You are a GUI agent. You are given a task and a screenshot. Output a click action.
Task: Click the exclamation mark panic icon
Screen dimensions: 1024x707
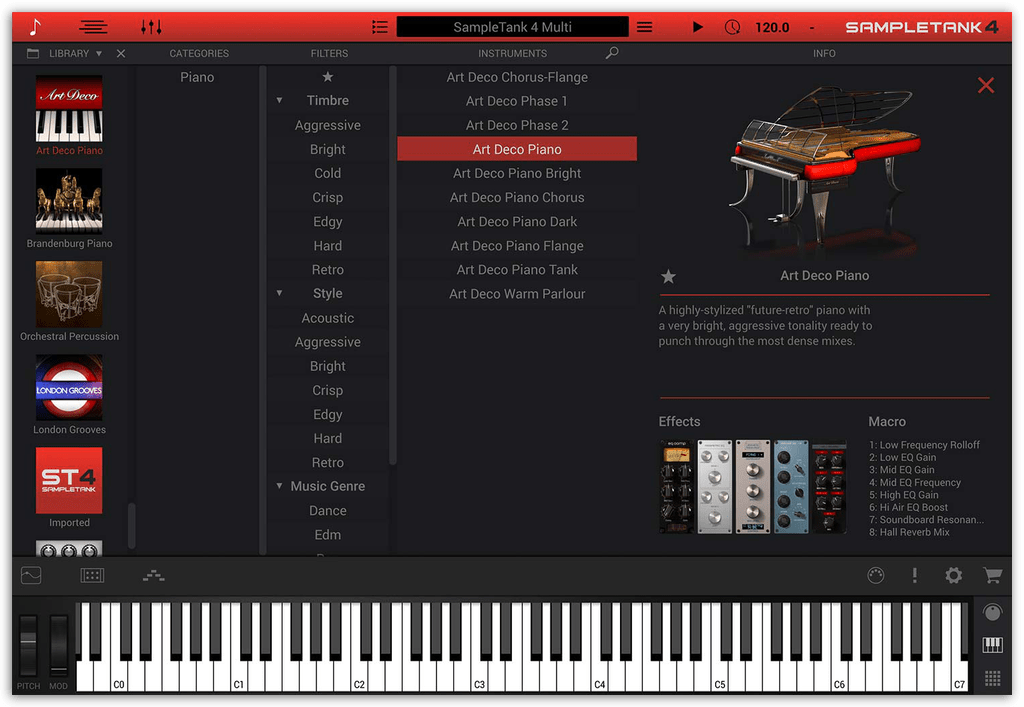pyautogui.click(x=914, y=575)
